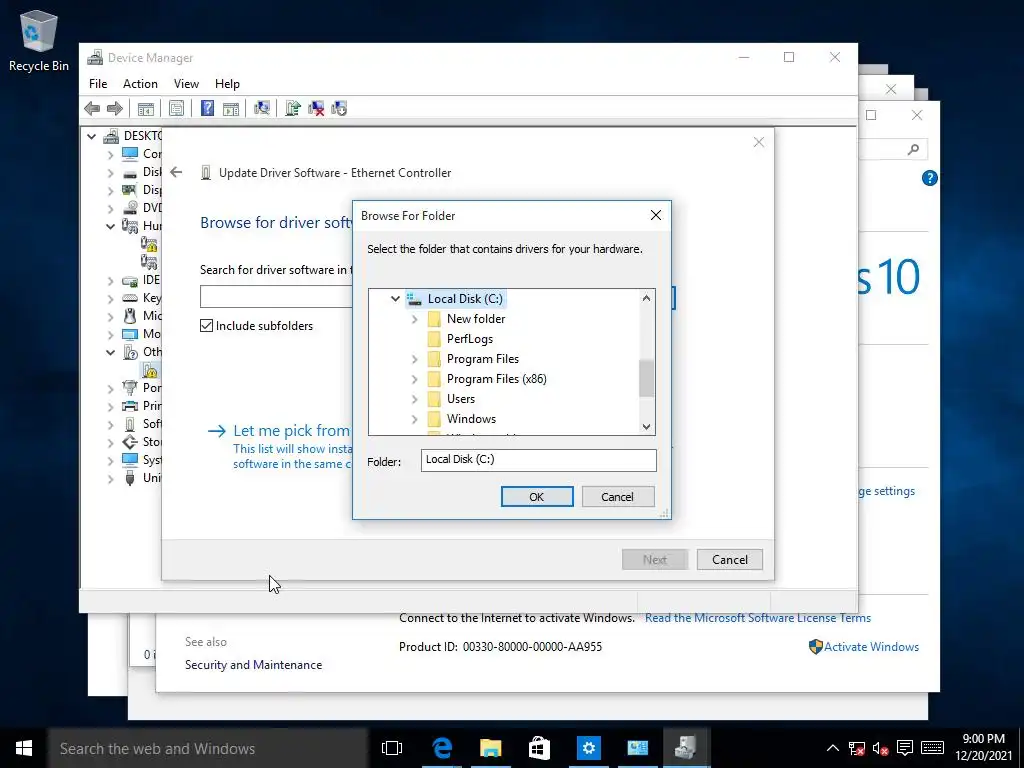1024x768 pixels.
Task: Expand the Windows folder node
Action: (x=415, y=419)
